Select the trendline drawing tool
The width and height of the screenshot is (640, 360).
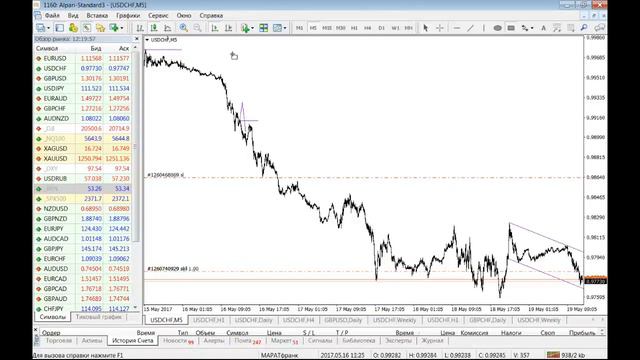tap(470, 28)
